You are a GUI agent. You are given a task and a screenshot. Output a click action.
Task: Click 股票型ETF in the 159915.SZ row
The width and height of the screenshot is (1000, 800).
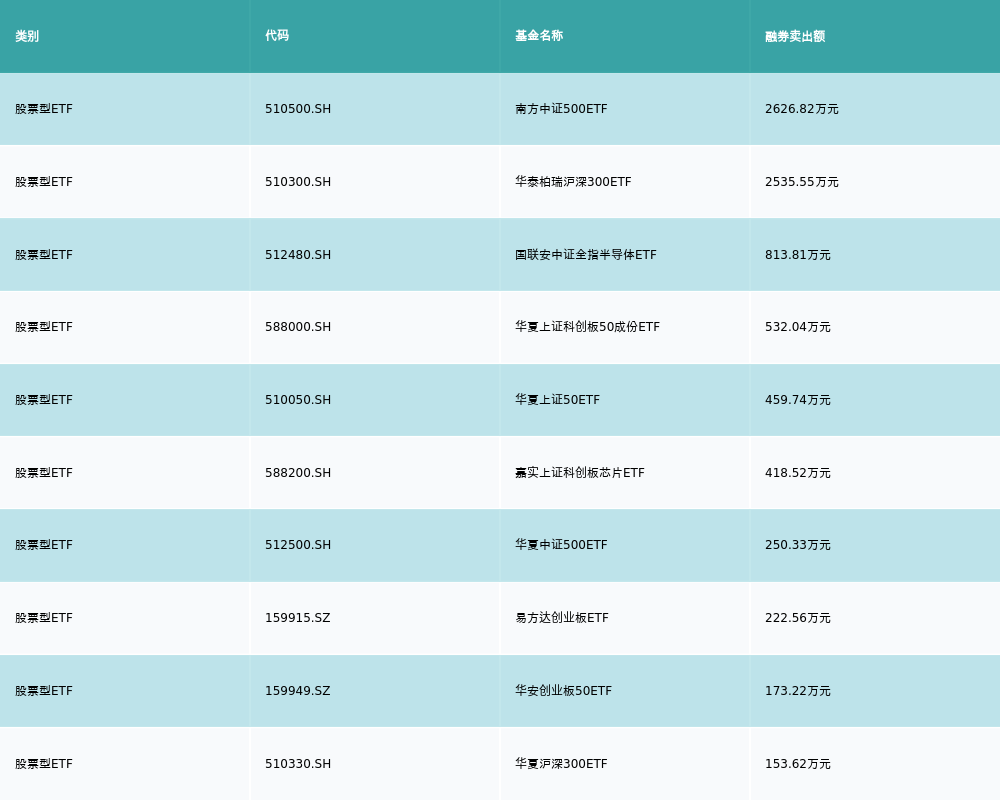(44, 618)
